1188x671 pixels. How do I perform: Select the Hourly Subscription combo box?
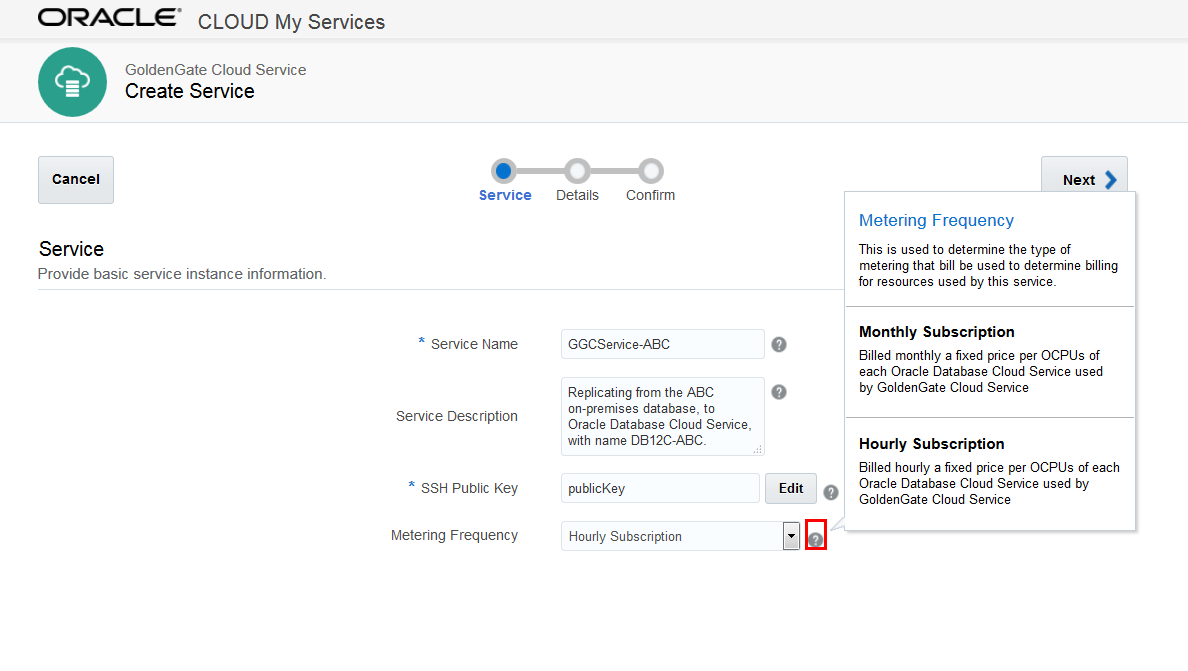click(x=671, y=536)
